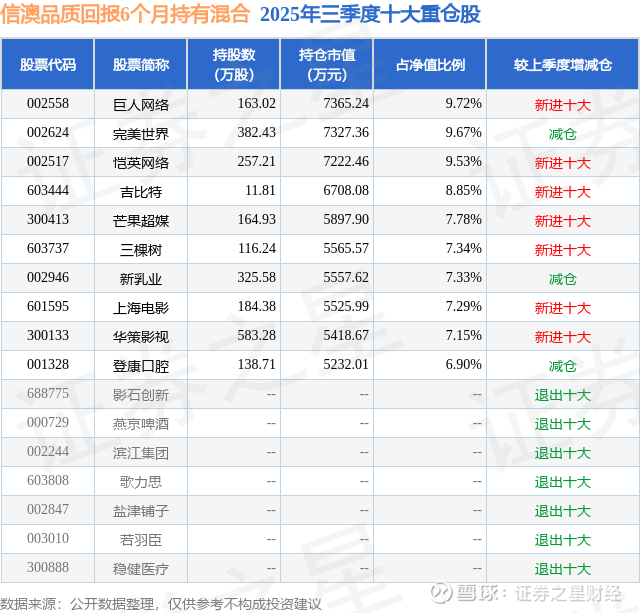Viewport: 640px width, 613px height.
Task: Click 退出十大 status in 影石创新 row
Action: point(563,395)
